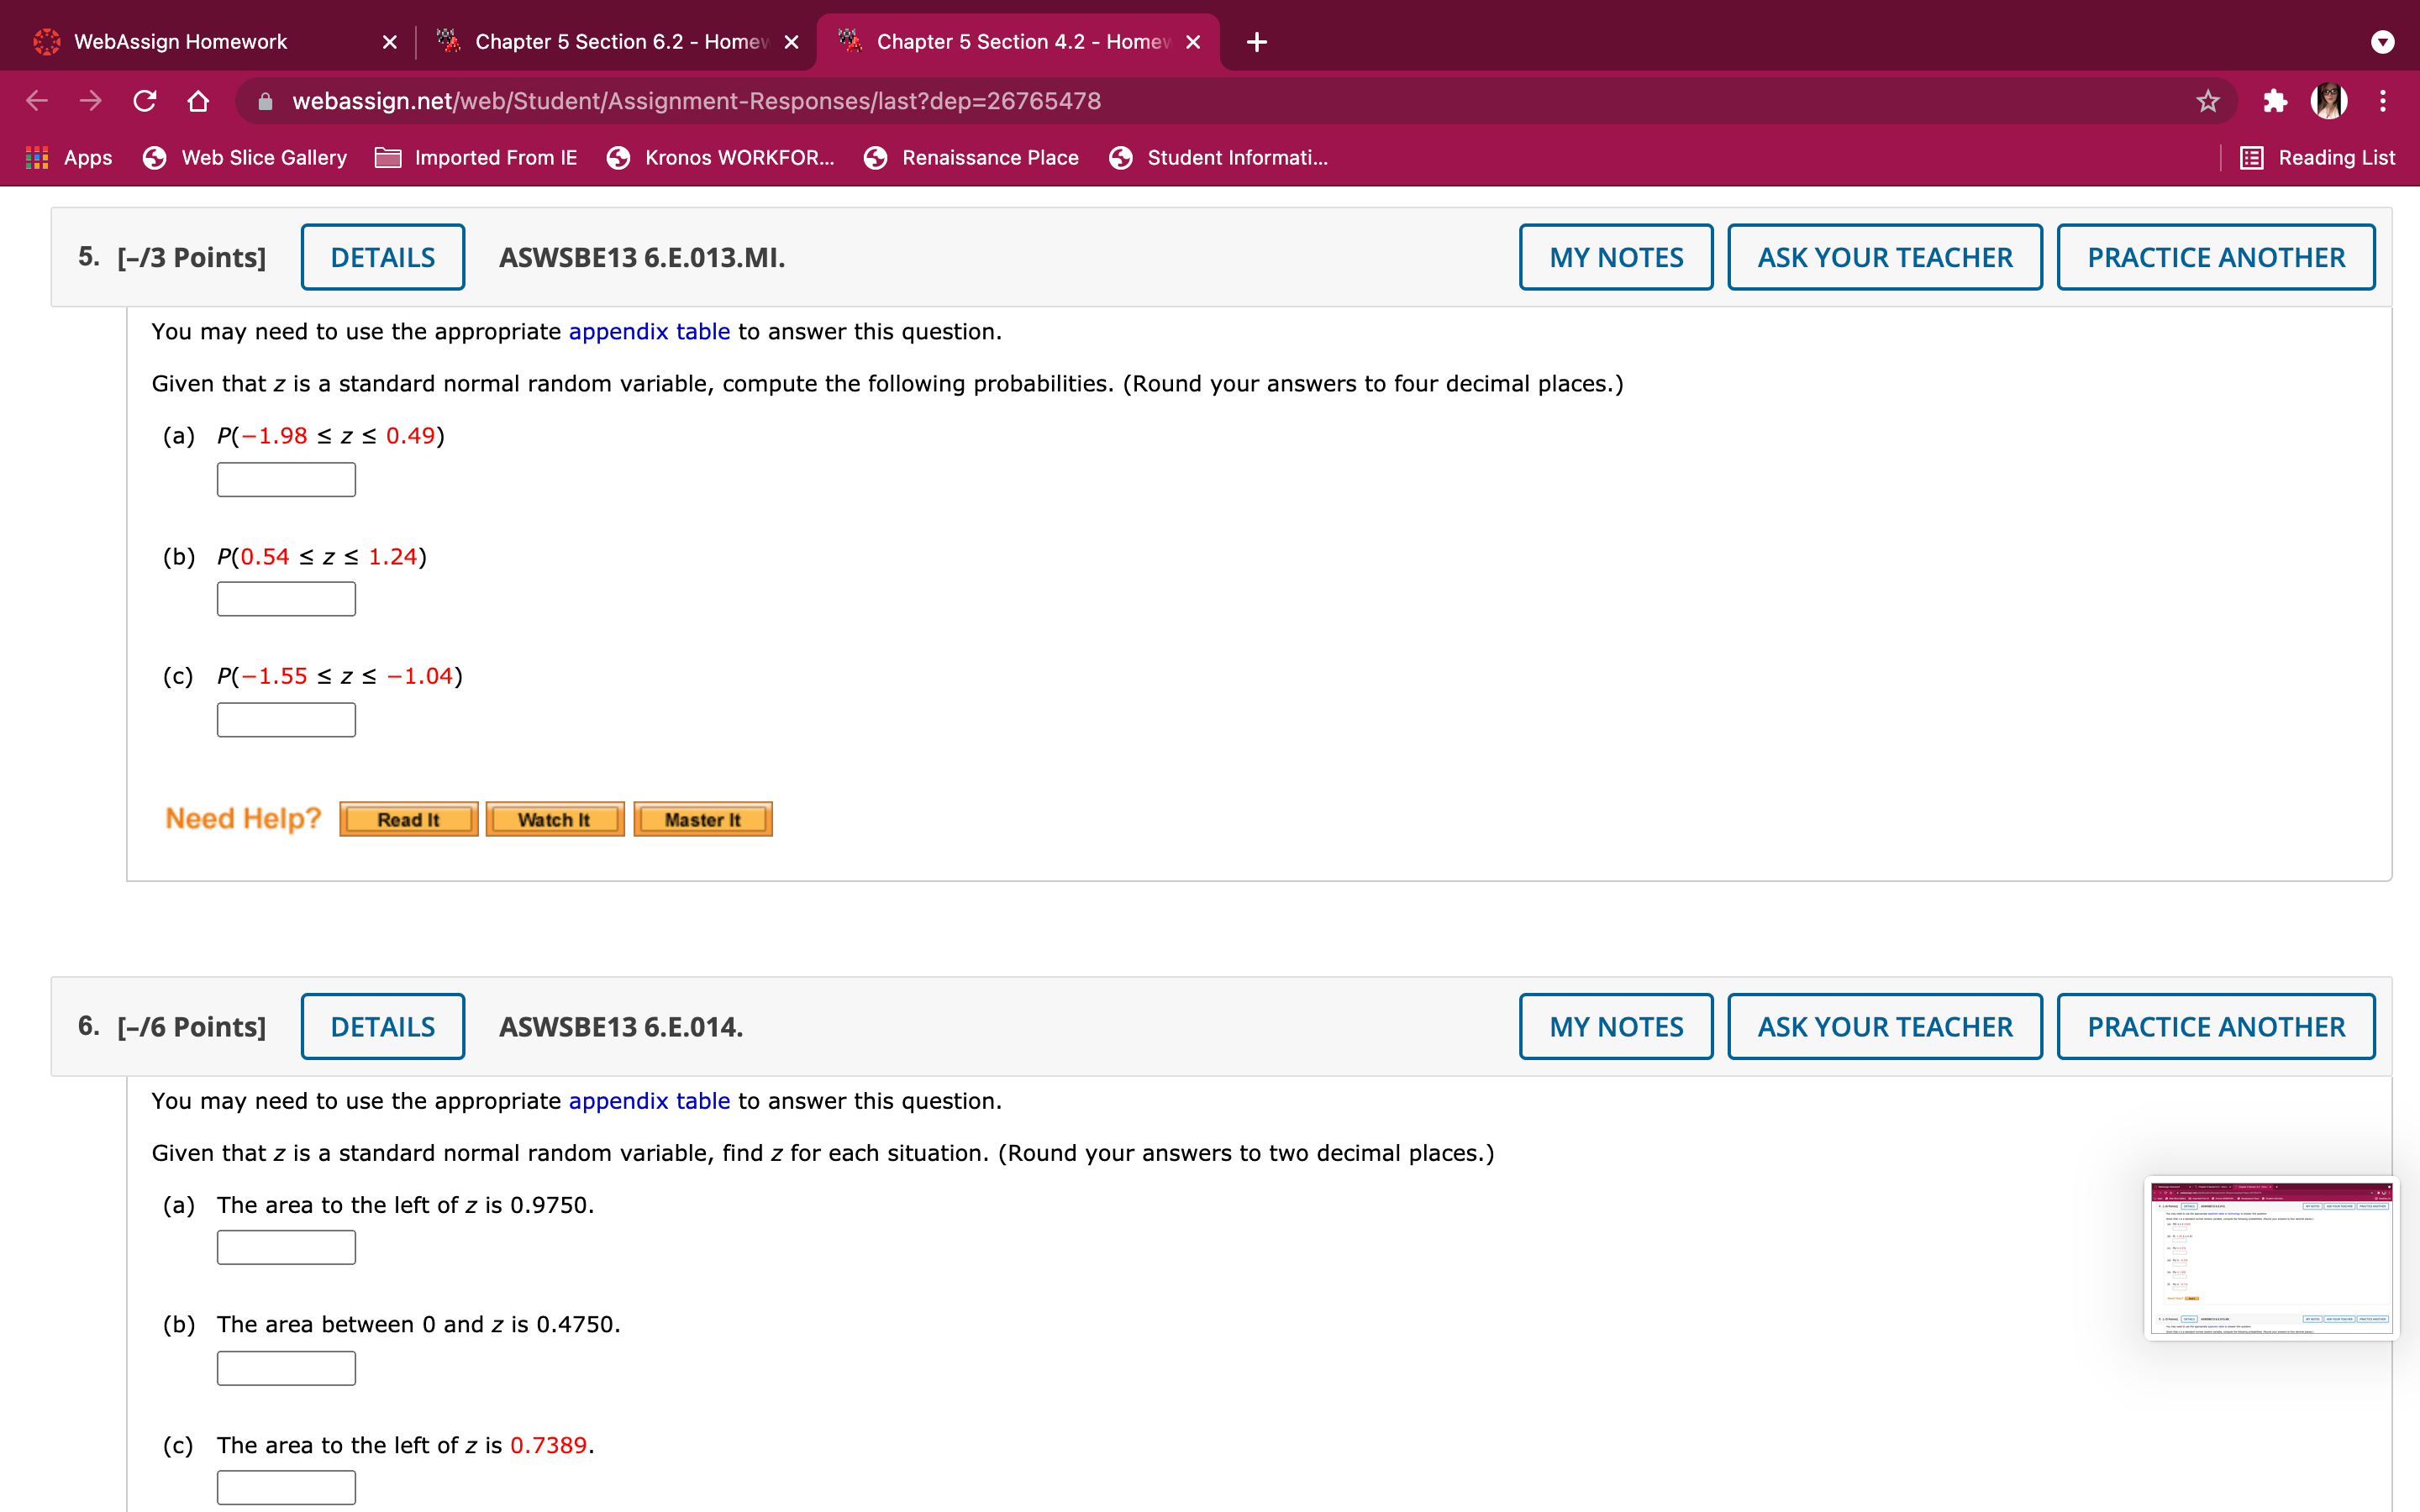Open the appendix table link in question 5

[x=649, y=332]
